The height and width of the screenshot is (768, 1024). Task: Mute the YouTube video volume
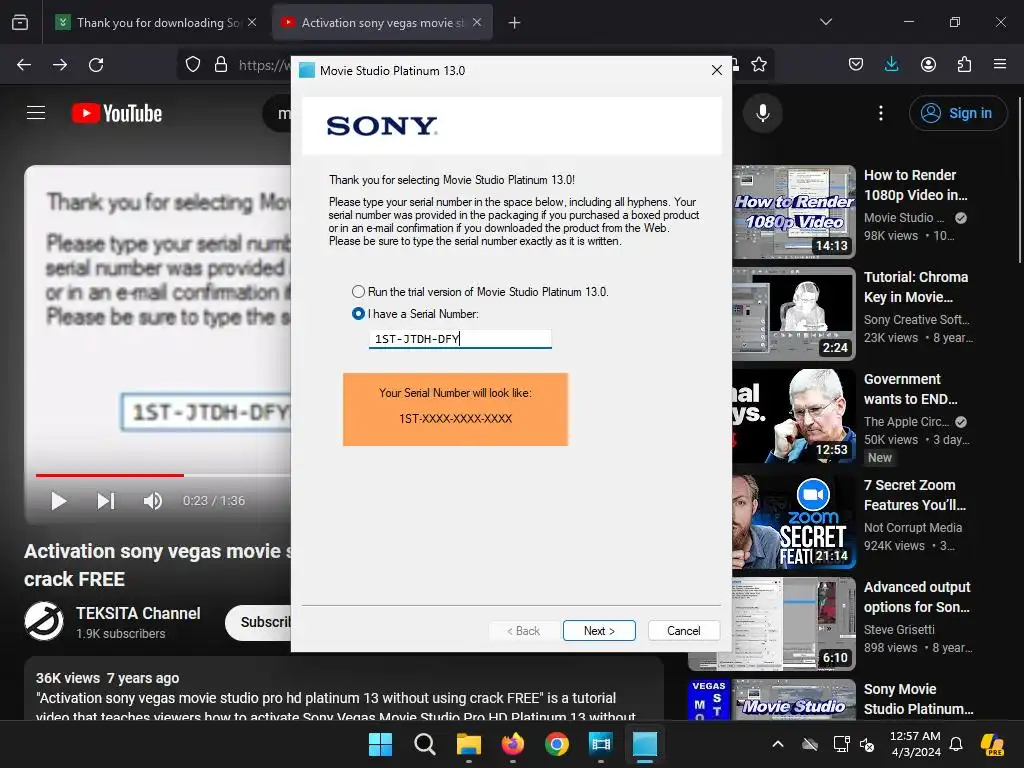coord(152,501)
